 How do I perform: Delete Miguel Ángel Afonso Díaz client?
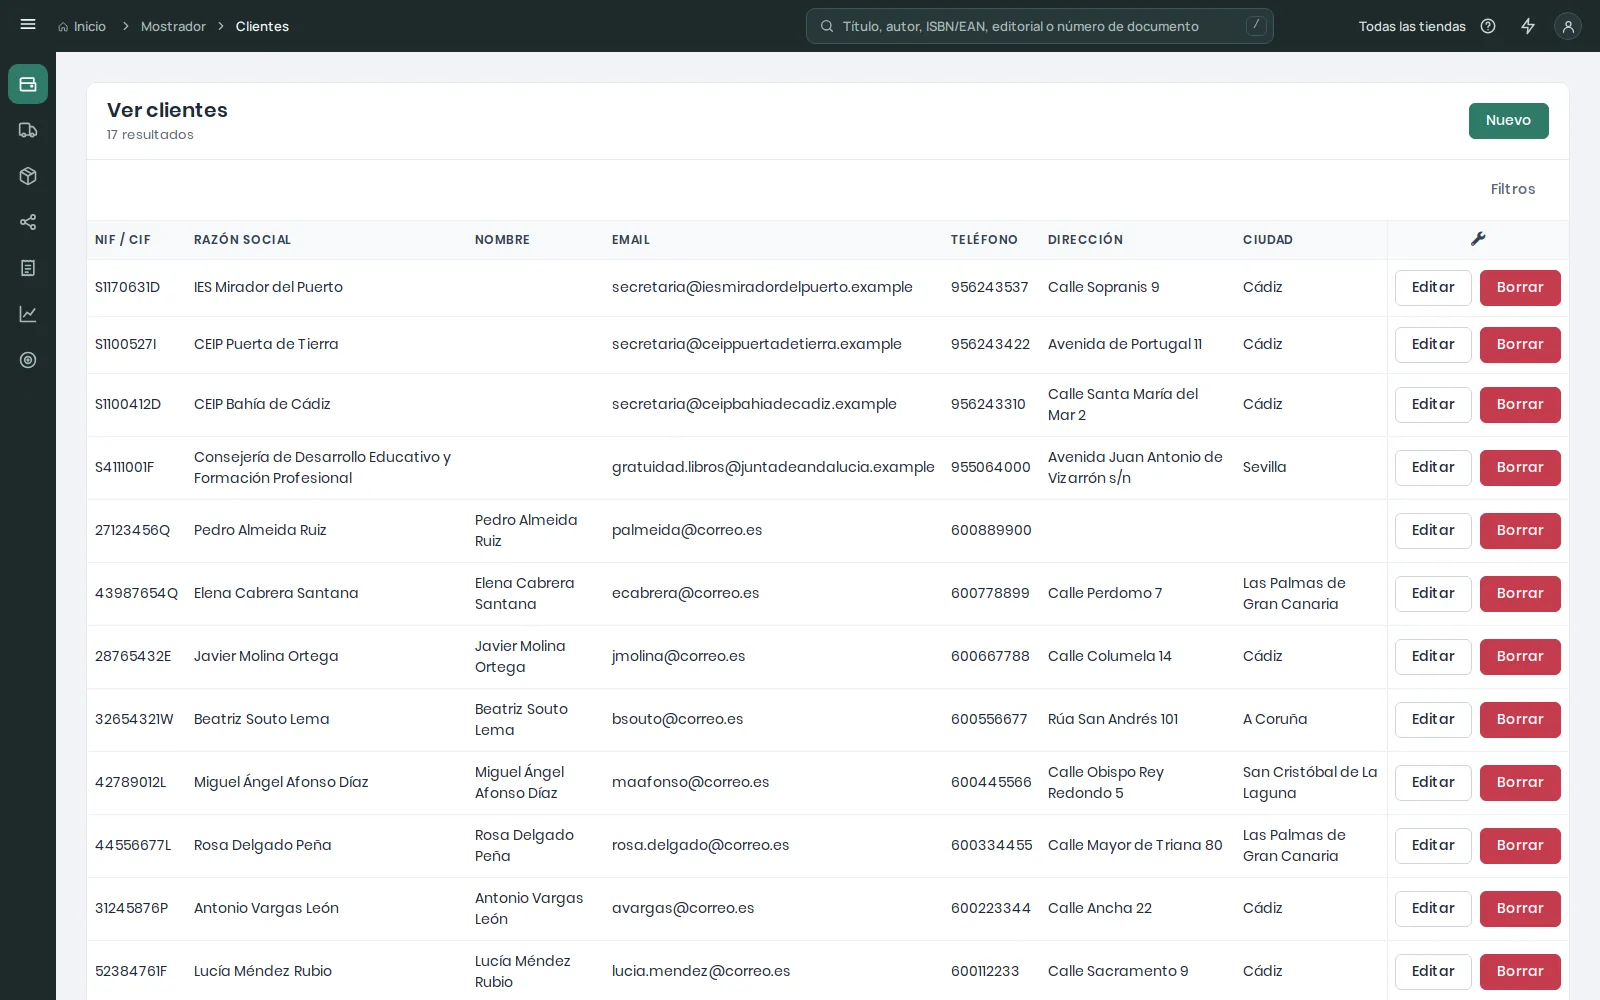pyautogui.click(x=1520, y=783)
